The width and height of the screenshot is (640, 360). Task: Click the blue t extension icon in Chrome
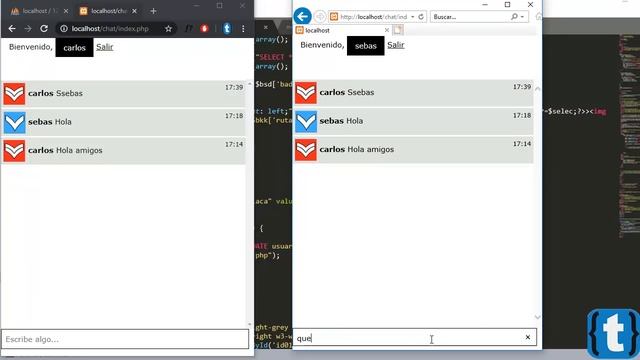[227, 29]
